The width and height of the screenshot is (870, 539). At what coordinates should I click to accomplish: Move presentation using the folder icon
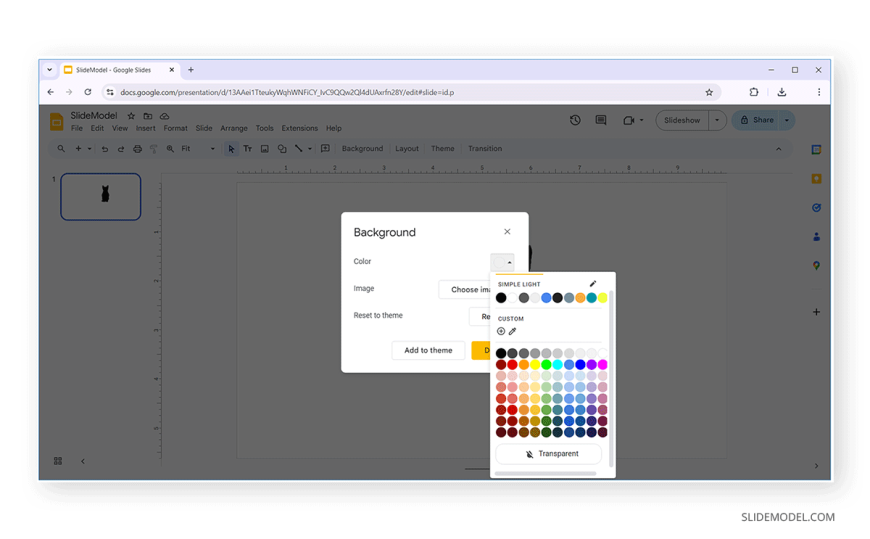pos(148,116)
